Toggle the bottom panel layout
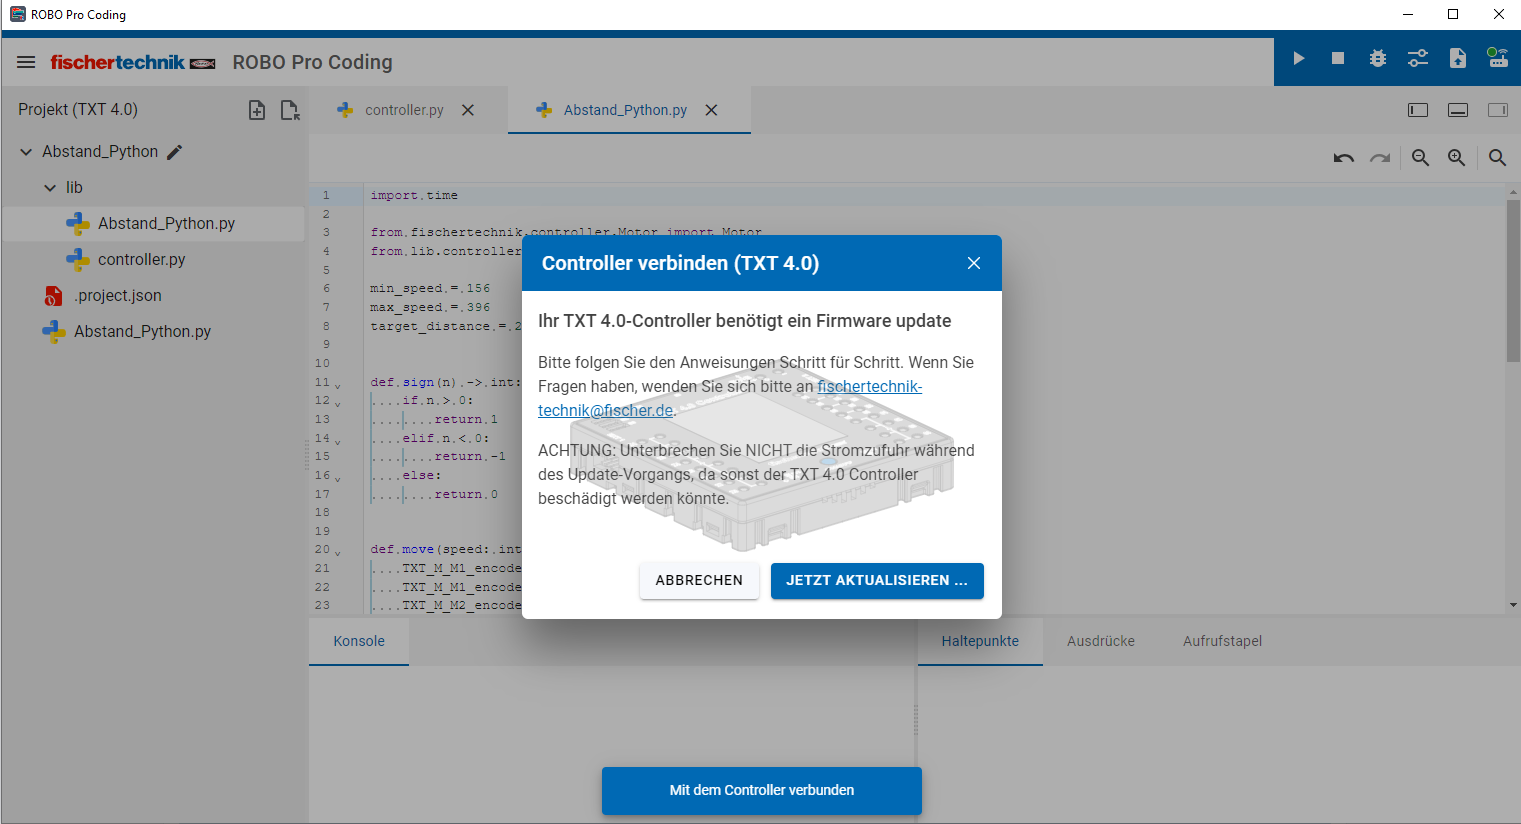This screenshot has height=824, width=1521. pyautogui.click(x=1458, y=110)
